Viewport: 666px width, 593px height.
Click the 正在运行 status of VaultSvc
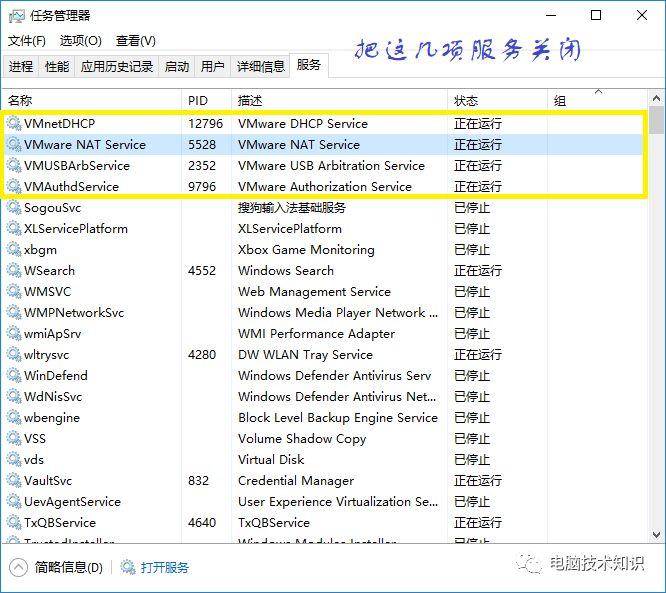click(x=478, y=480)
